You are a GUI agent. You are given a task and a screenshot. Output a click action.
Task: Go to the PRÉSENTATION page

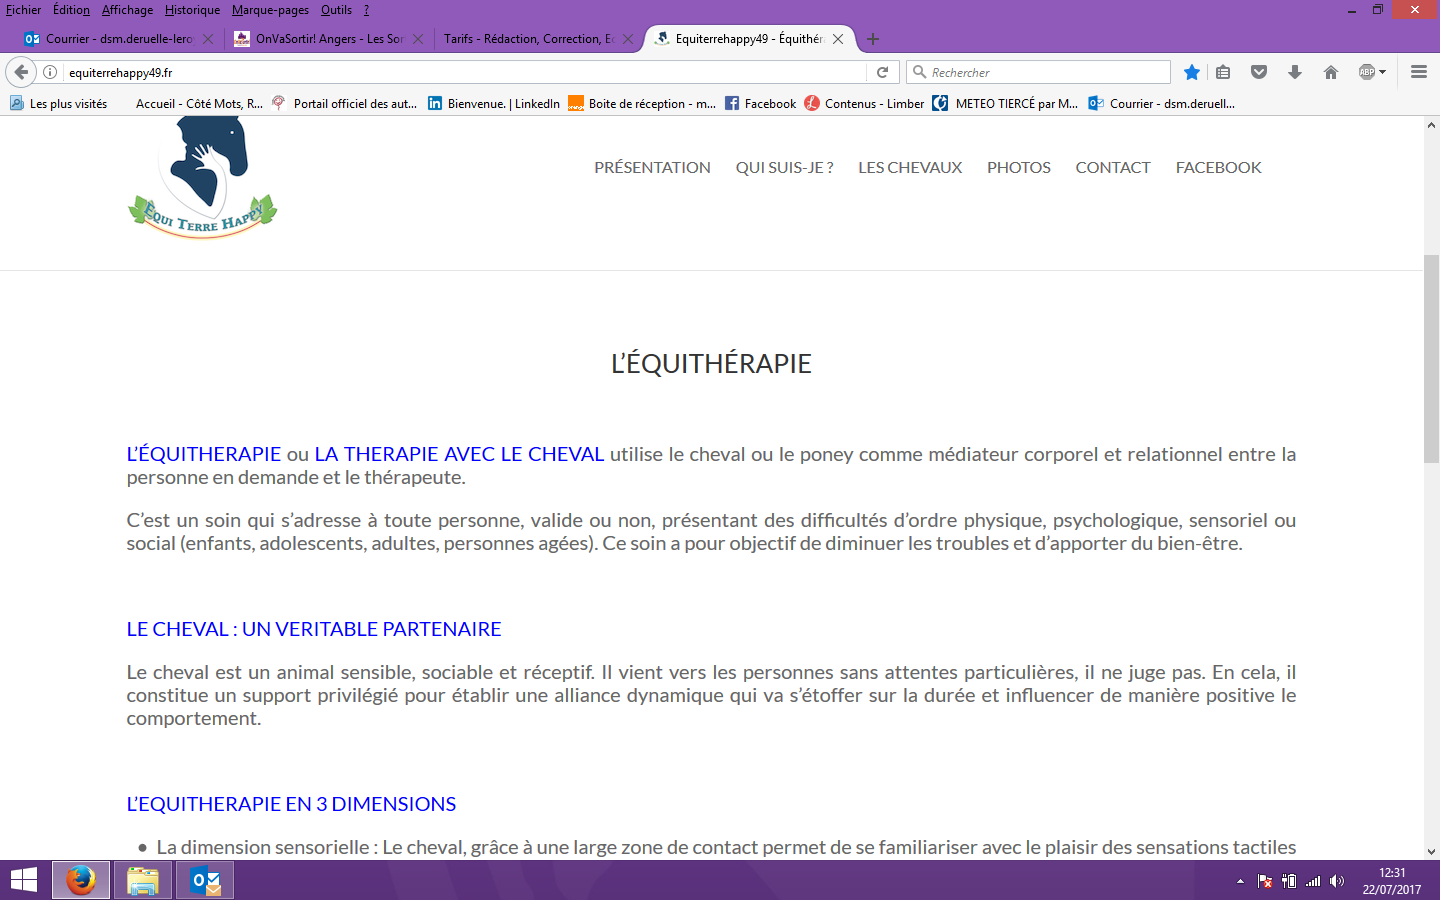(x=652, y=168)
